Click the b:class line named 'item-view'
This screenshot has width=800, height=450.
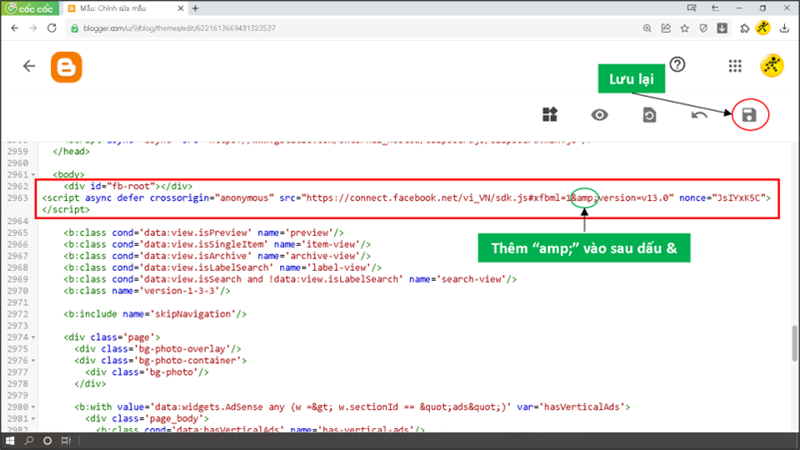click(x=217, y=244)
